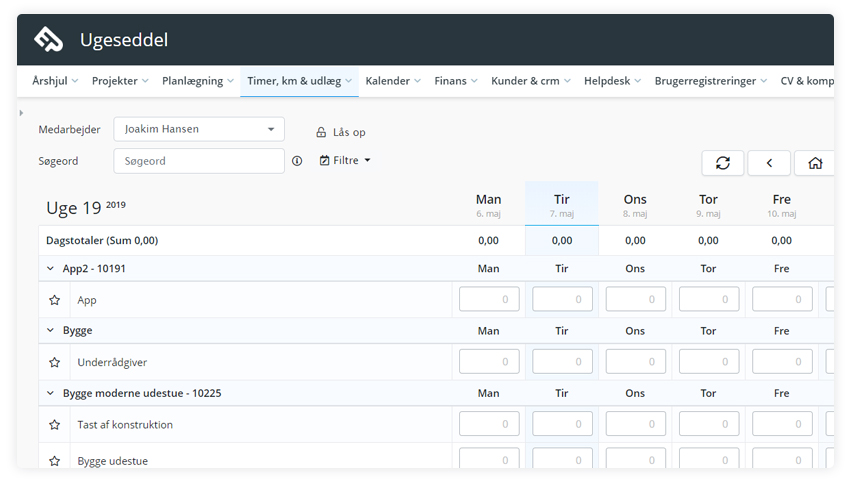Image resolution: width=850 pixels, height=482 pixels.
Task: Click Tast af konstruktion Wednesday hours field
Action: coord(635,424)
